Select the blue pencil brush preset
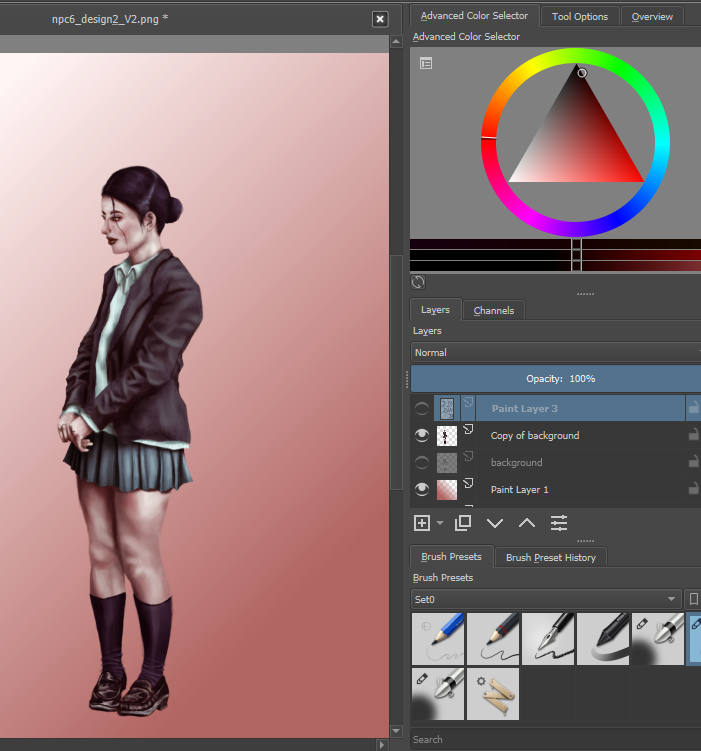The image size is (701, 751). point(438,639)
